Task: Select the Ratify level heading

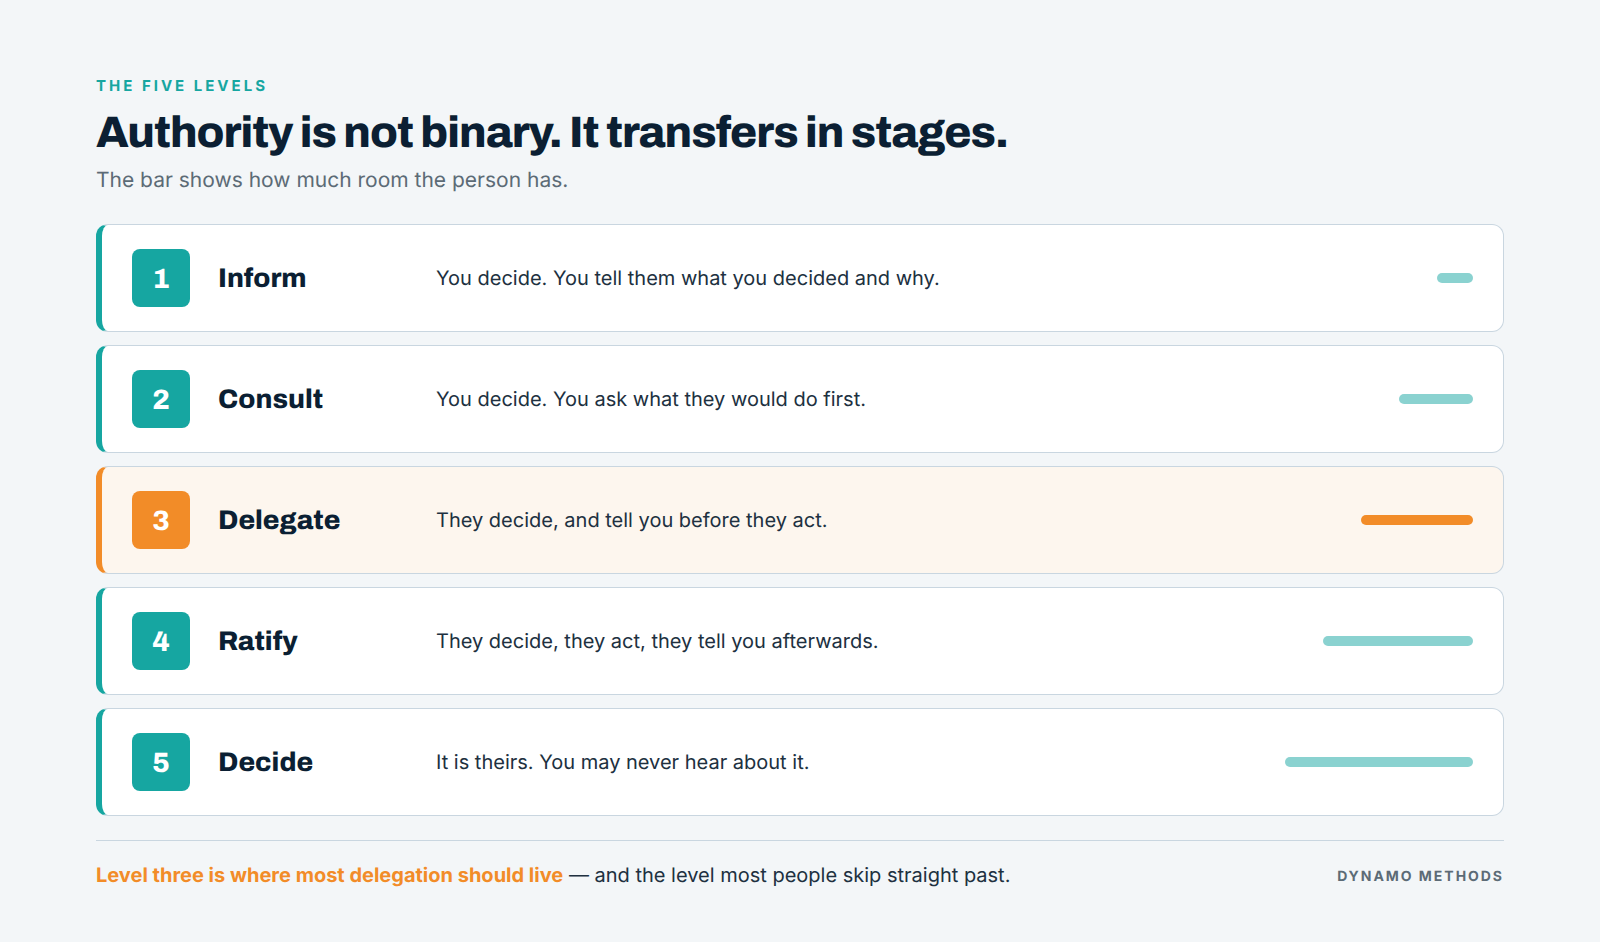Action: (258, 641)
